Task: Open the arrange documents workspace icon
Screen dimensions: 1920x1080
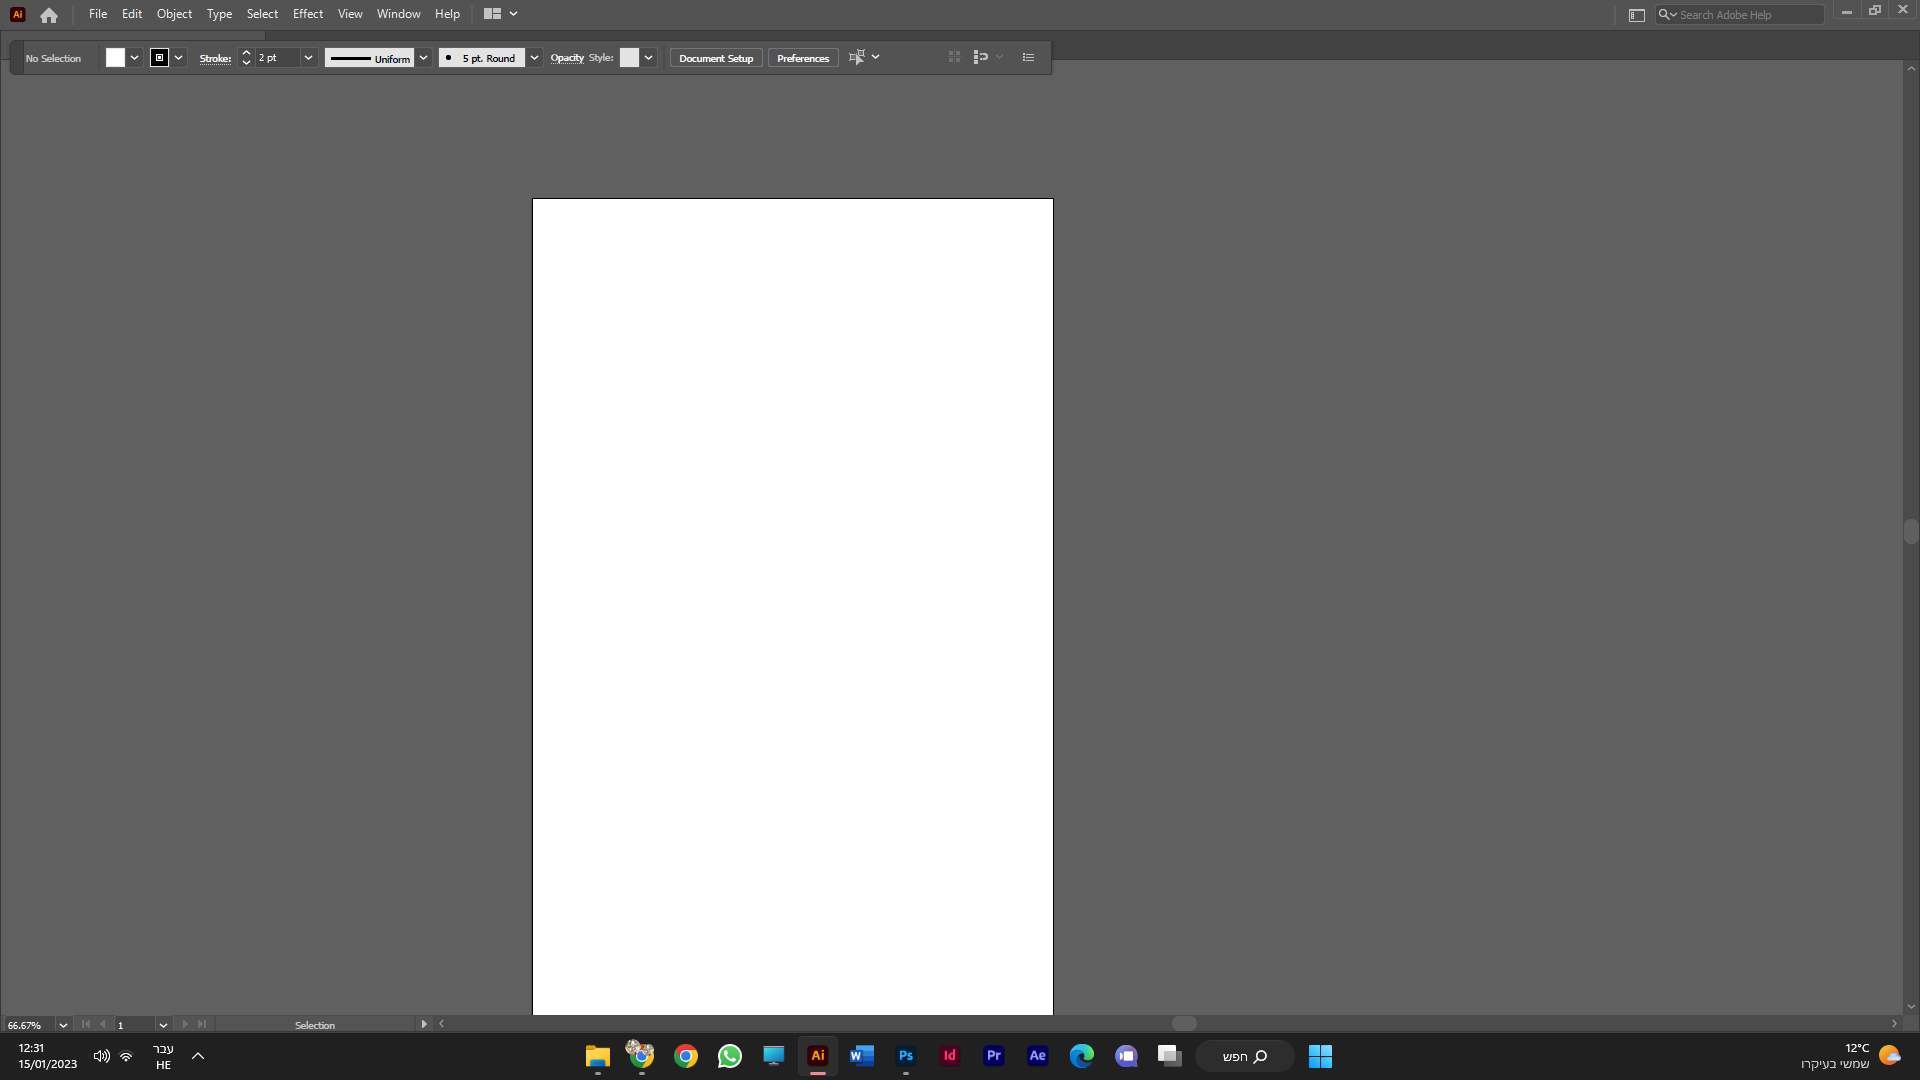Action: coord(492,14)
